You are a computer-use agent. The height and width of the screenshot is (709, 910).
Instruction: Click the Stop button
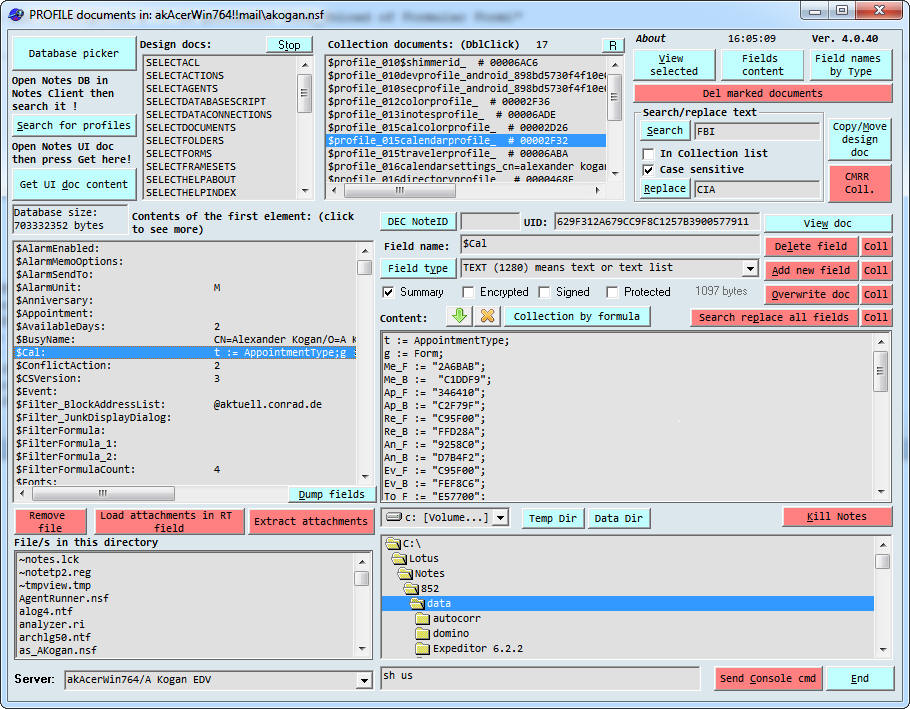click(x=289, y=45)
